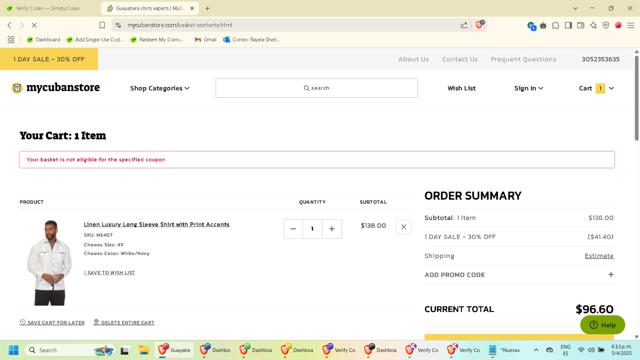
Task: Open File Explorer from the taskbar
Action: [x=144, y=350]
